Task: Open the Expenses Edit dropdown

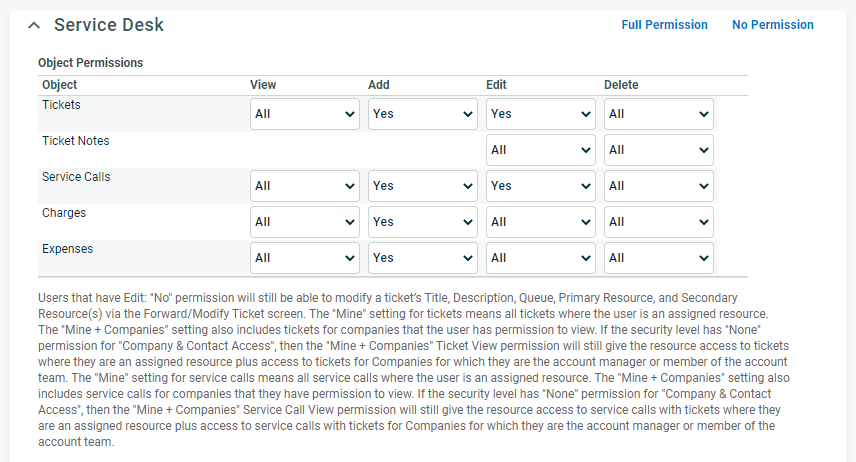Action: tap(540, 258)
